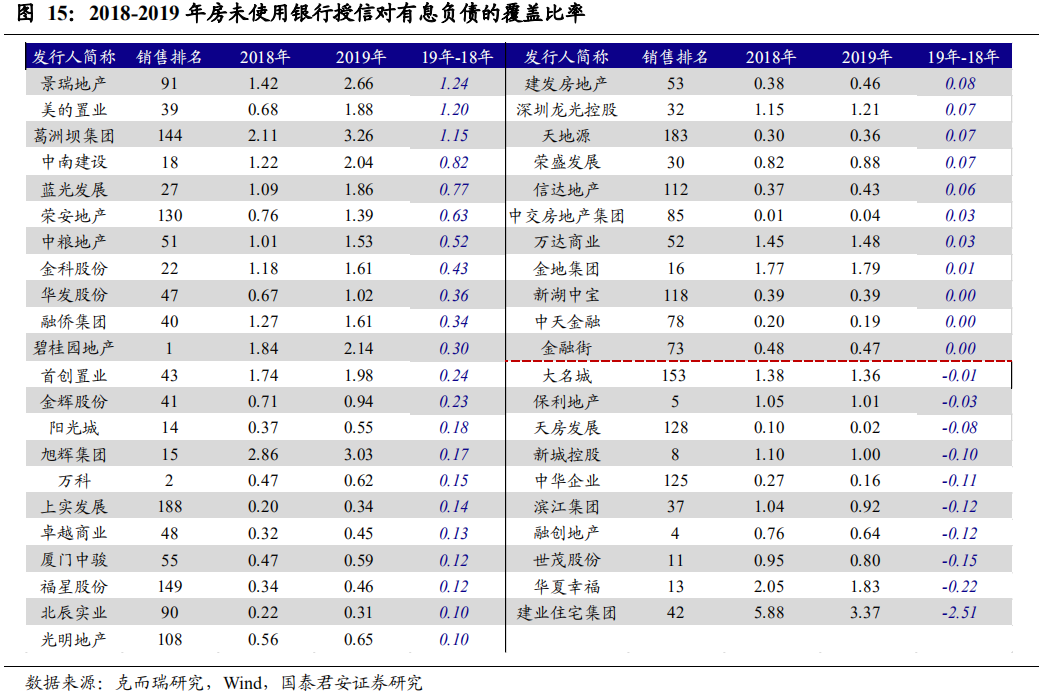Select the 旭辉集团 name cell
1039x700 pixels.
pos(74,454)
